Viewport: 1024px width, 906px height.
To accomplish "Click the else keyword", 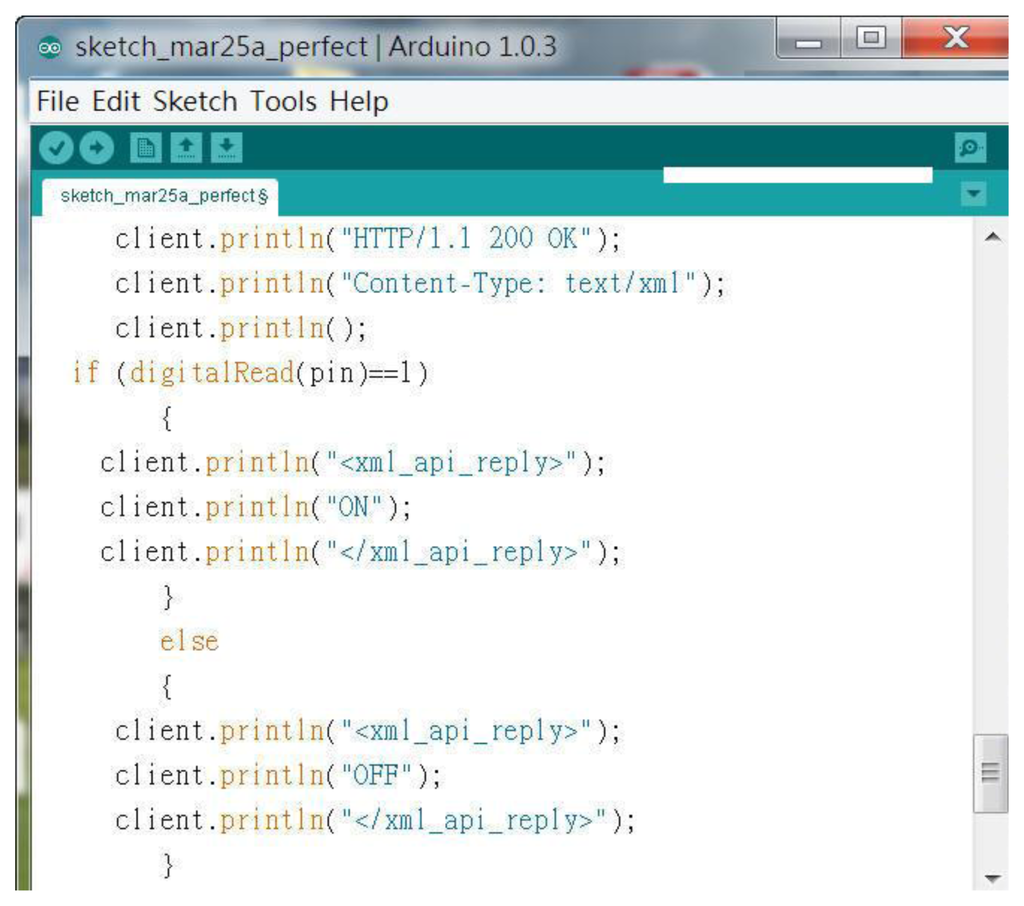I will [x=189, y=641].
